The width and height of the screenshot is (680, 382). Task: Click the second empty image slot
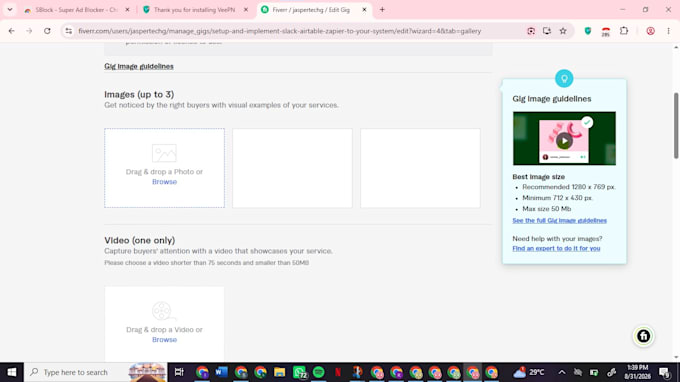(292, 168)
